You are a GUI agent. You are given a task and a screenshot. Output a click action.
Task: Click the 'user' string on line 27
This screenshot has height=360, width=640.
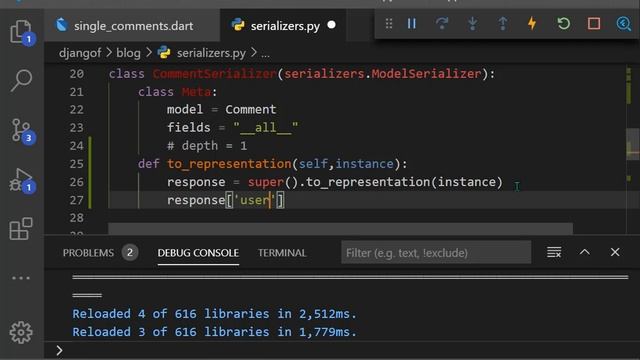255,200
